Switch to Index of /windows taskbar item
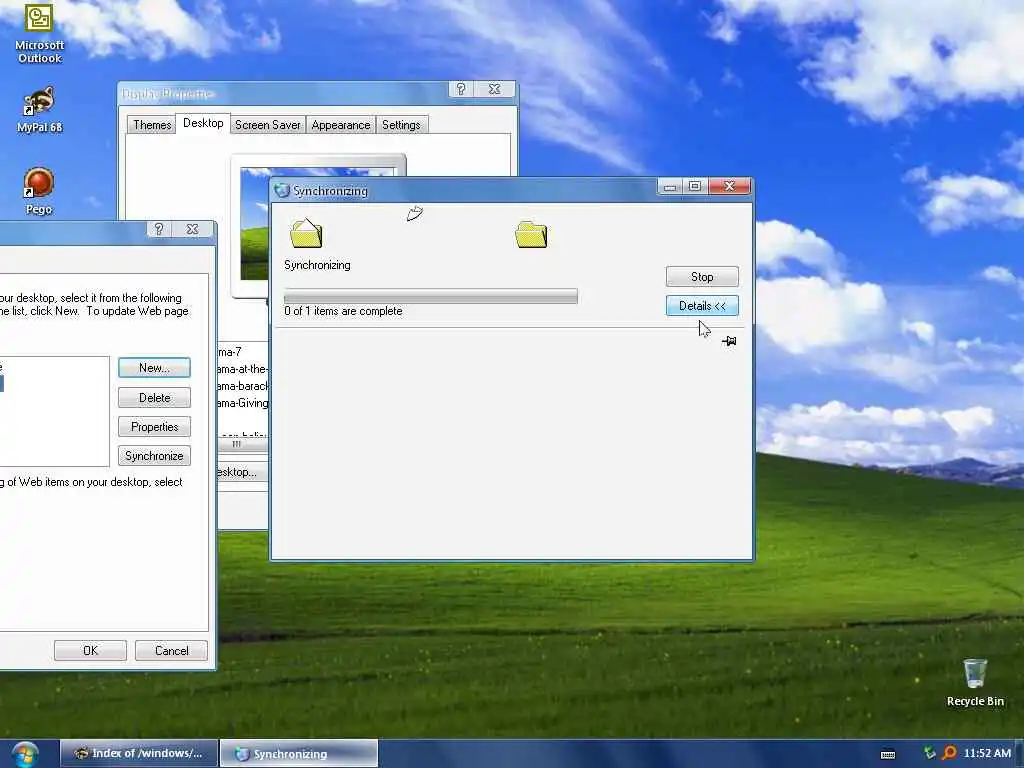Image resolution: width=1024 pixels, height=768 pixels. pos(138,754)
